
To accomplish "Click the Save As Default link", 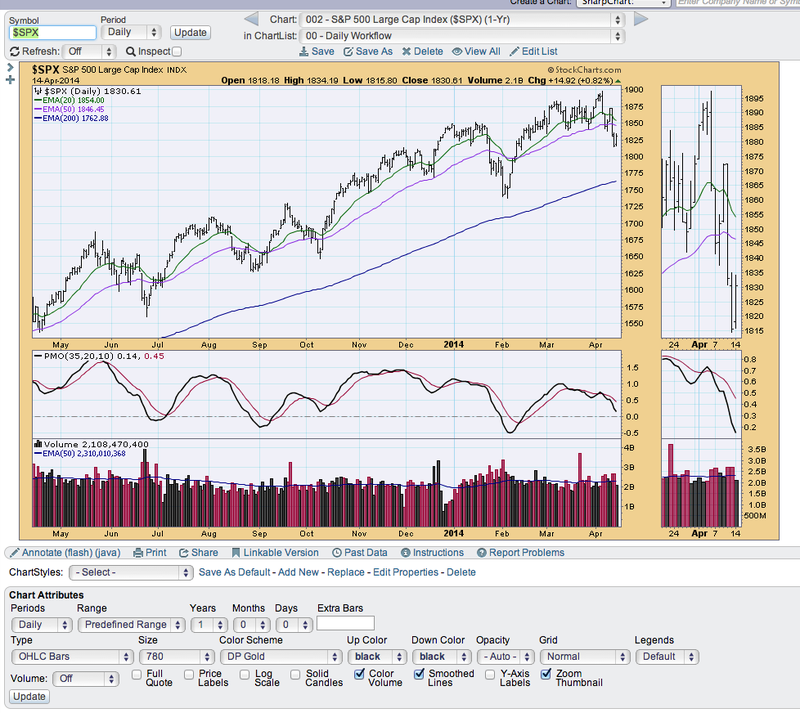I will (x=234, y=573).
